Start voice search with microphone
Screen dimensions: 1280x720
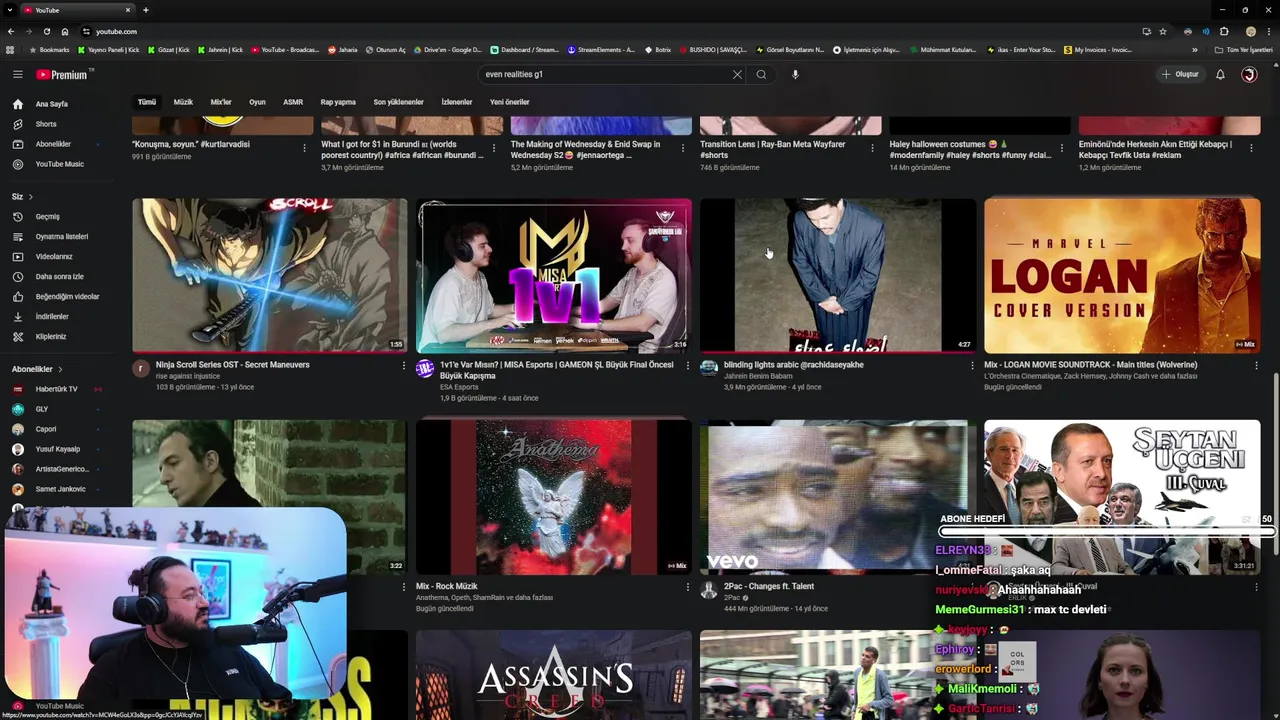coord(795,74)
